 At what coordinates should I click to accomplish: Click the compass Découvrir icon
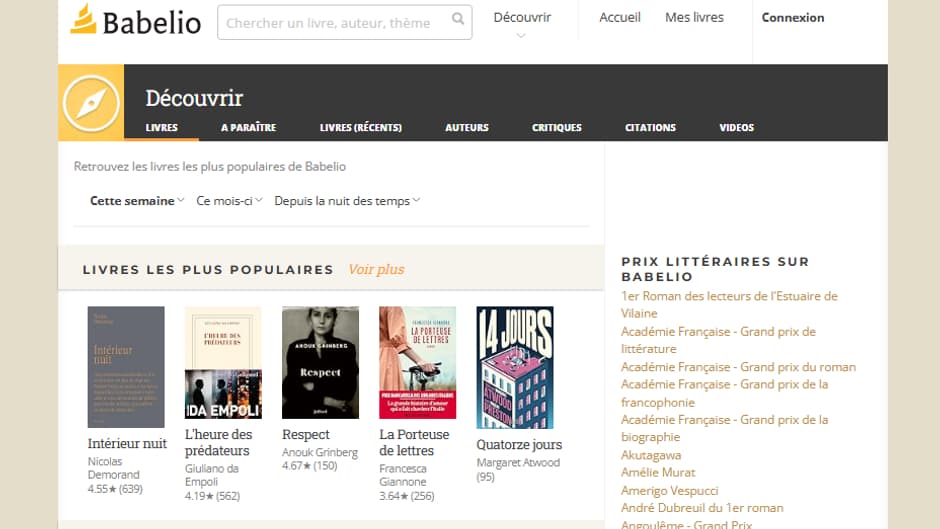(x=91, y=103)
